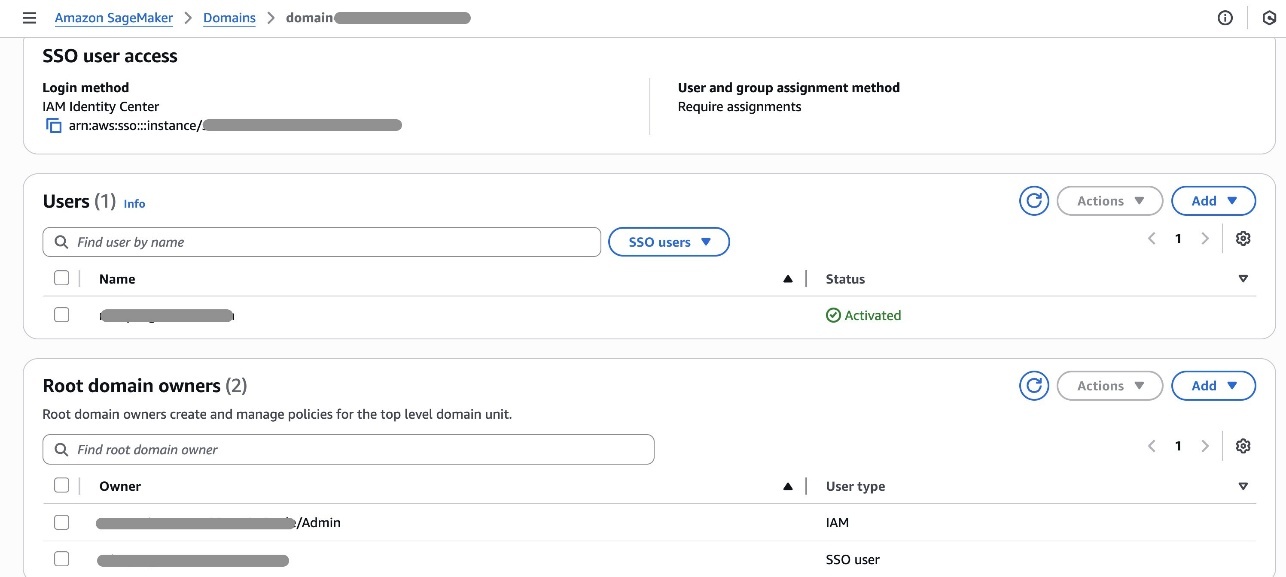Image resolution: width=1286 pixels, height=577 pixels.
Task: Click the hexagon settings icon top right
Action: (1269, 18)
